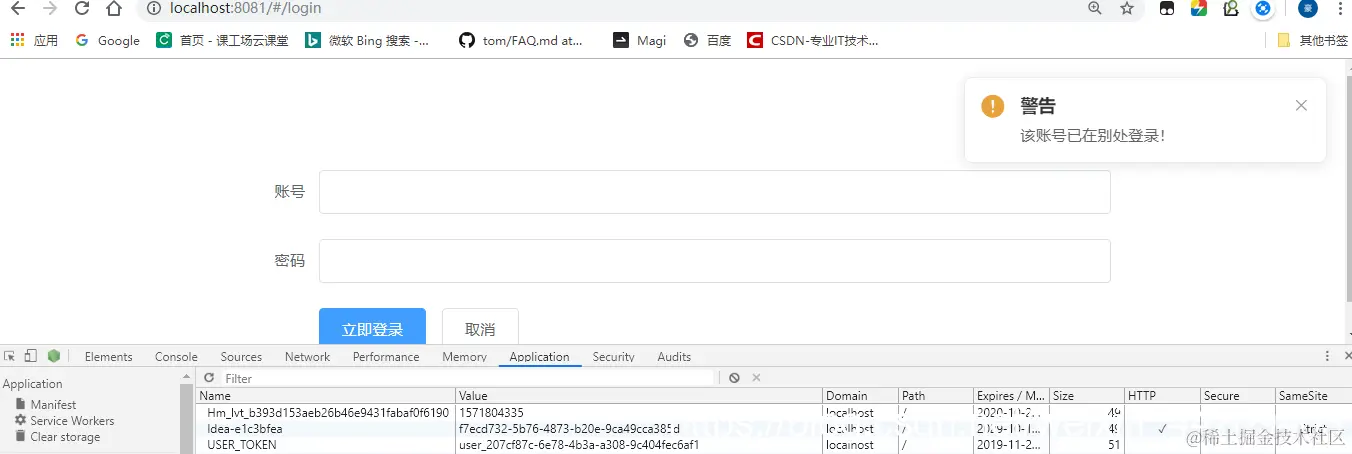This screenshot has height=454, width=1352.
Task: Toggle DevTools device toolbar icon
Action: (31, 356)
